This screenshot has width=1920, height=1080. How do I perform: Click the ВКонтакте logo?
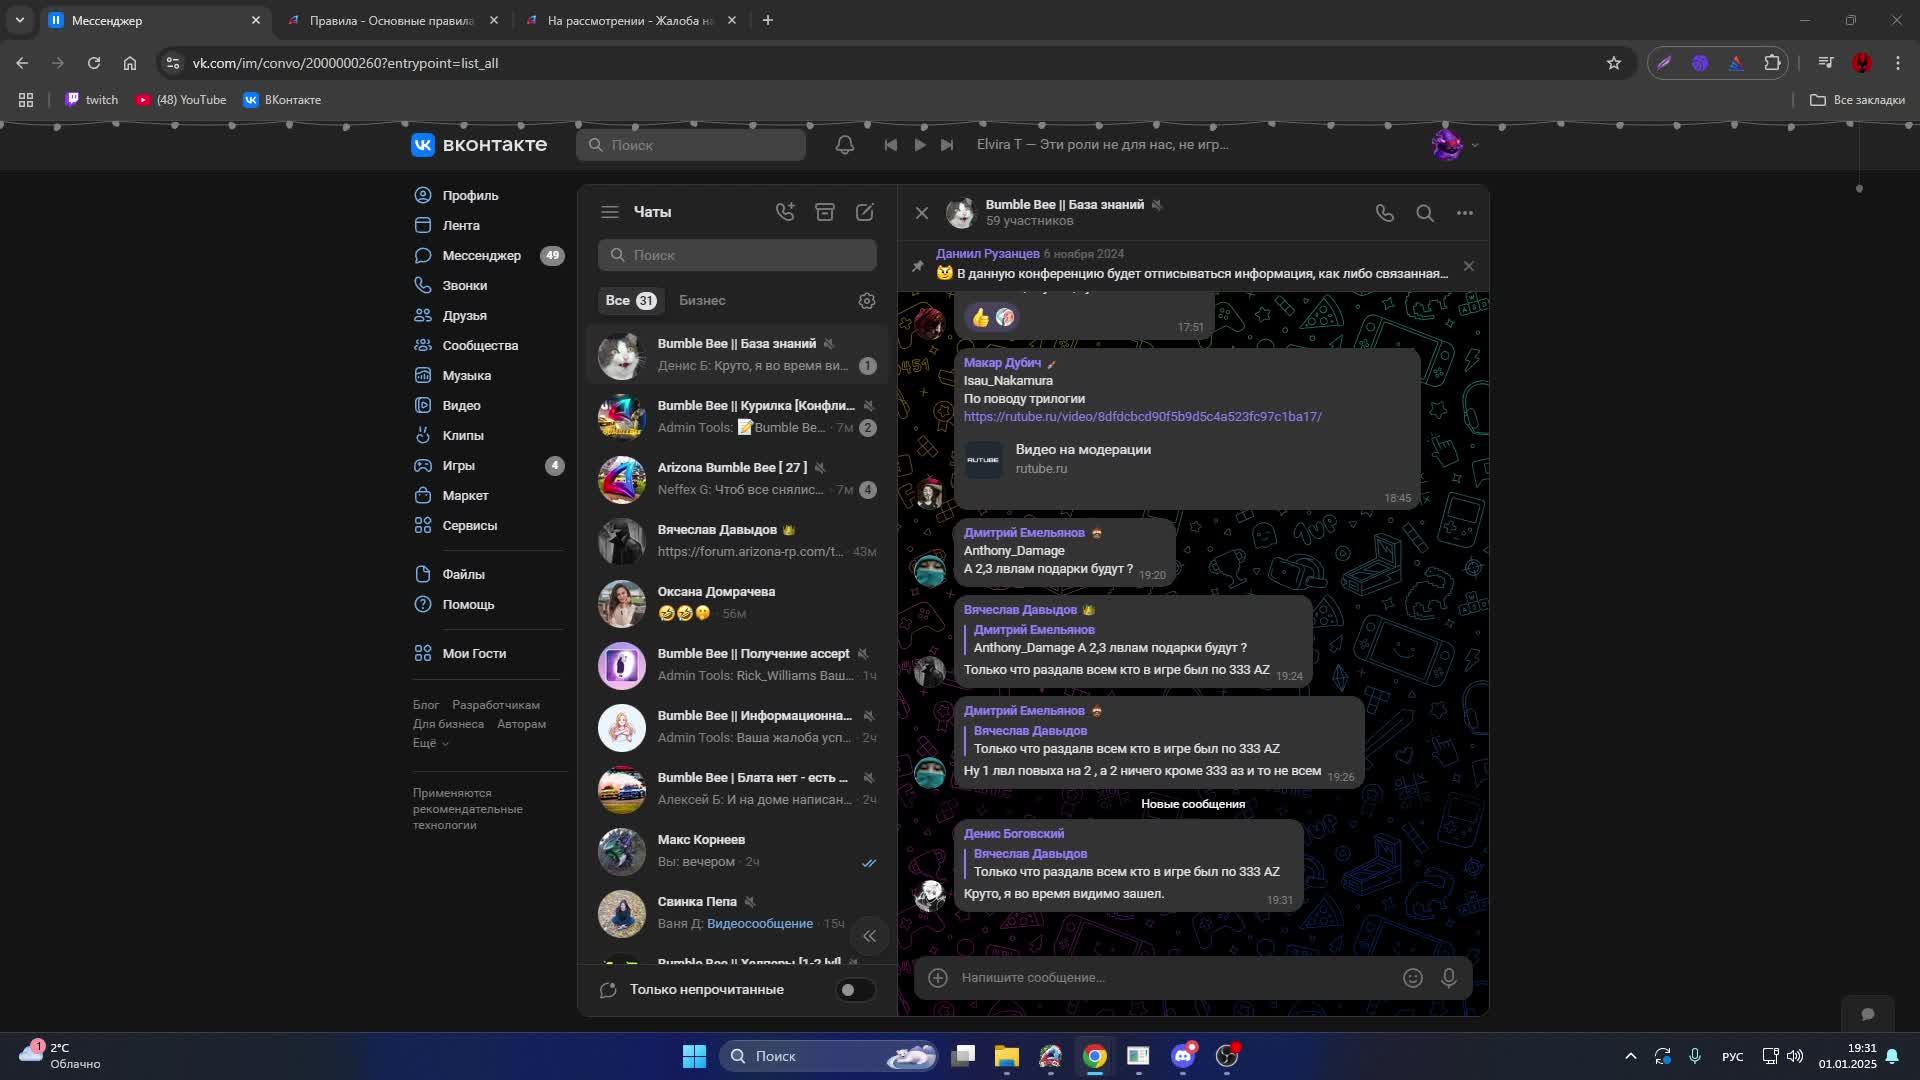[x=479, y=145]
